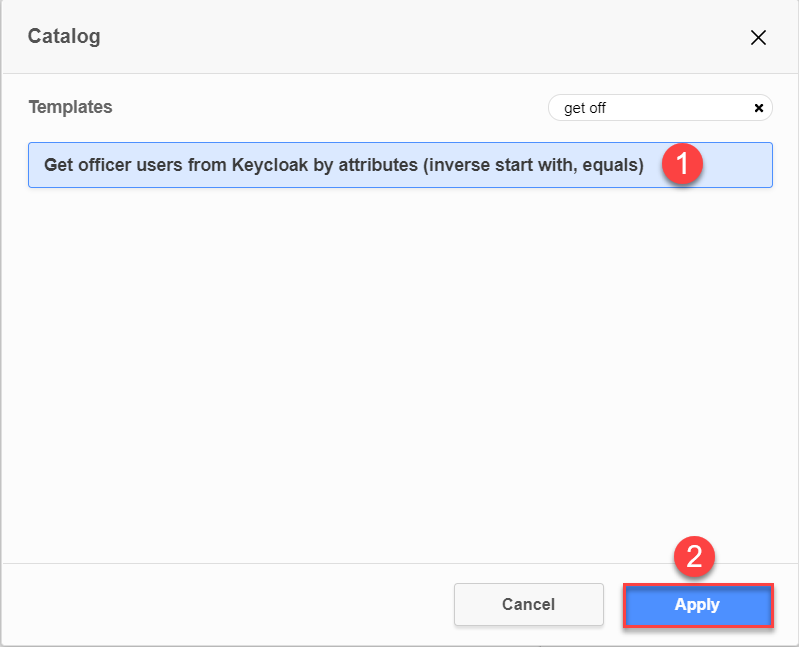Click the Catalog dialog title
Viewport: 799px width, 647px height.
pos(64,37)
